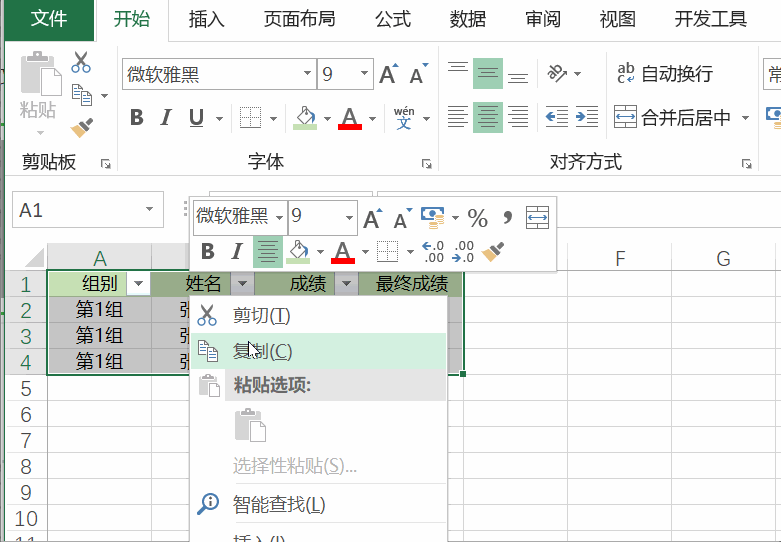Click mini toolbar accounting format icon
This screenshot has height=542, width=781.
432,218
